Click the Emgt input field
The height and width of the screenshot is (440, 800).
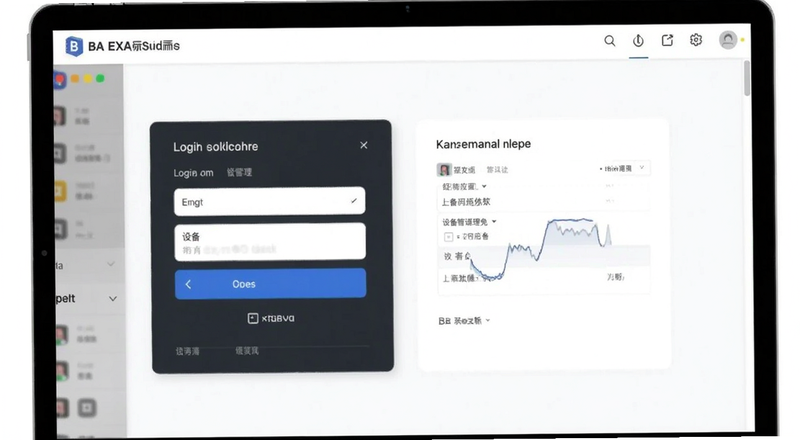[269, 201]
